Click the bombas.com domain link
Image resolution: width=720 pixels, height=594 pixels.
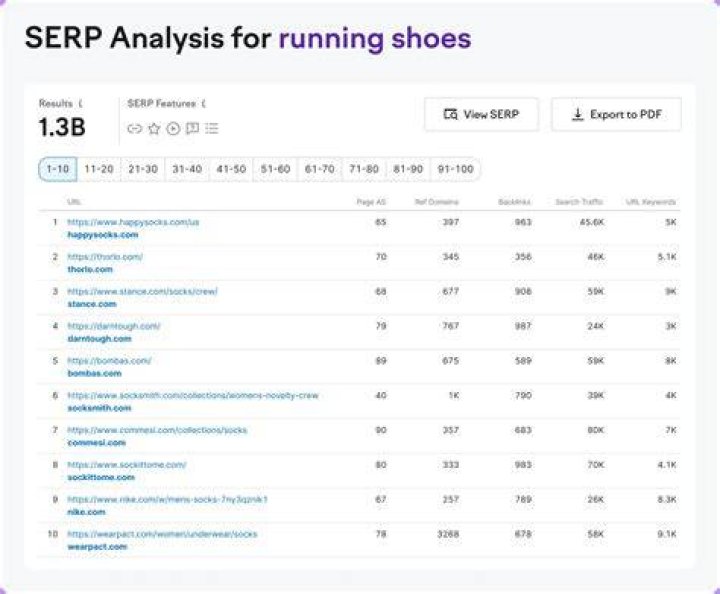click(x=95, y=374)
